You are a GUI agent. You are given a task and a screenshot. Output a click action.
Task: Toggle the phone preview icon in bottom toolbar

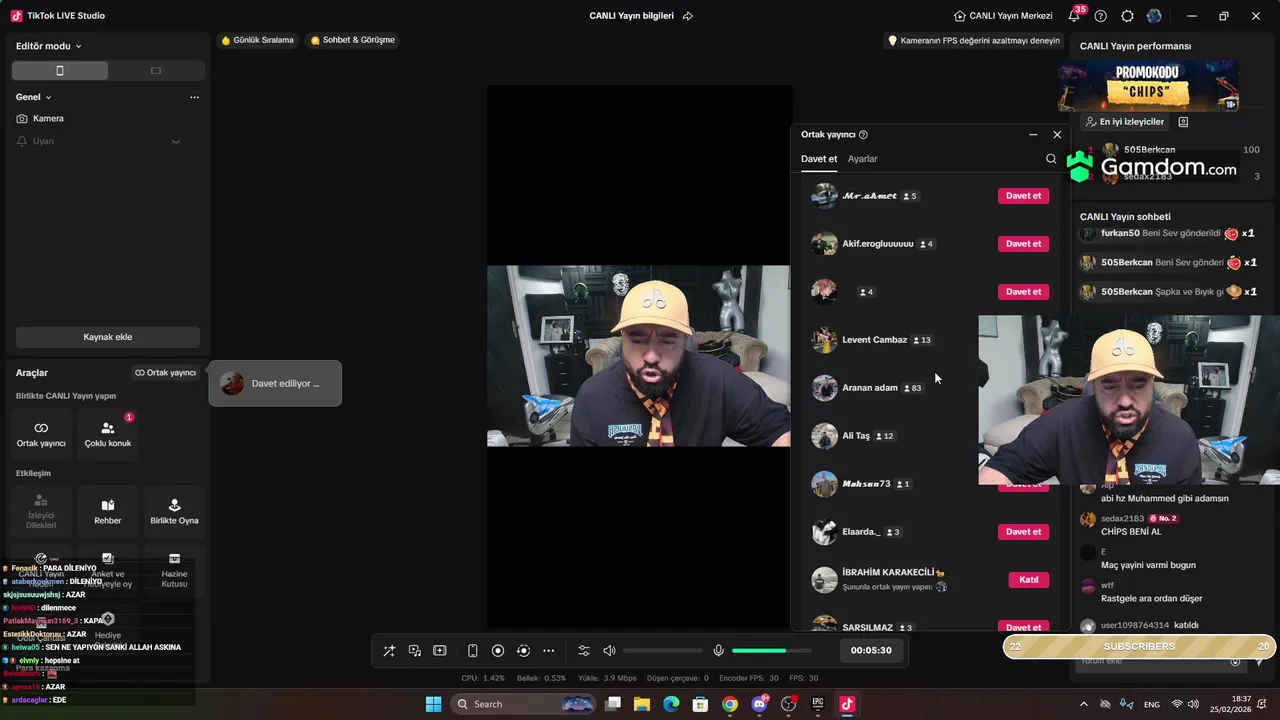(x=472, y=651)
